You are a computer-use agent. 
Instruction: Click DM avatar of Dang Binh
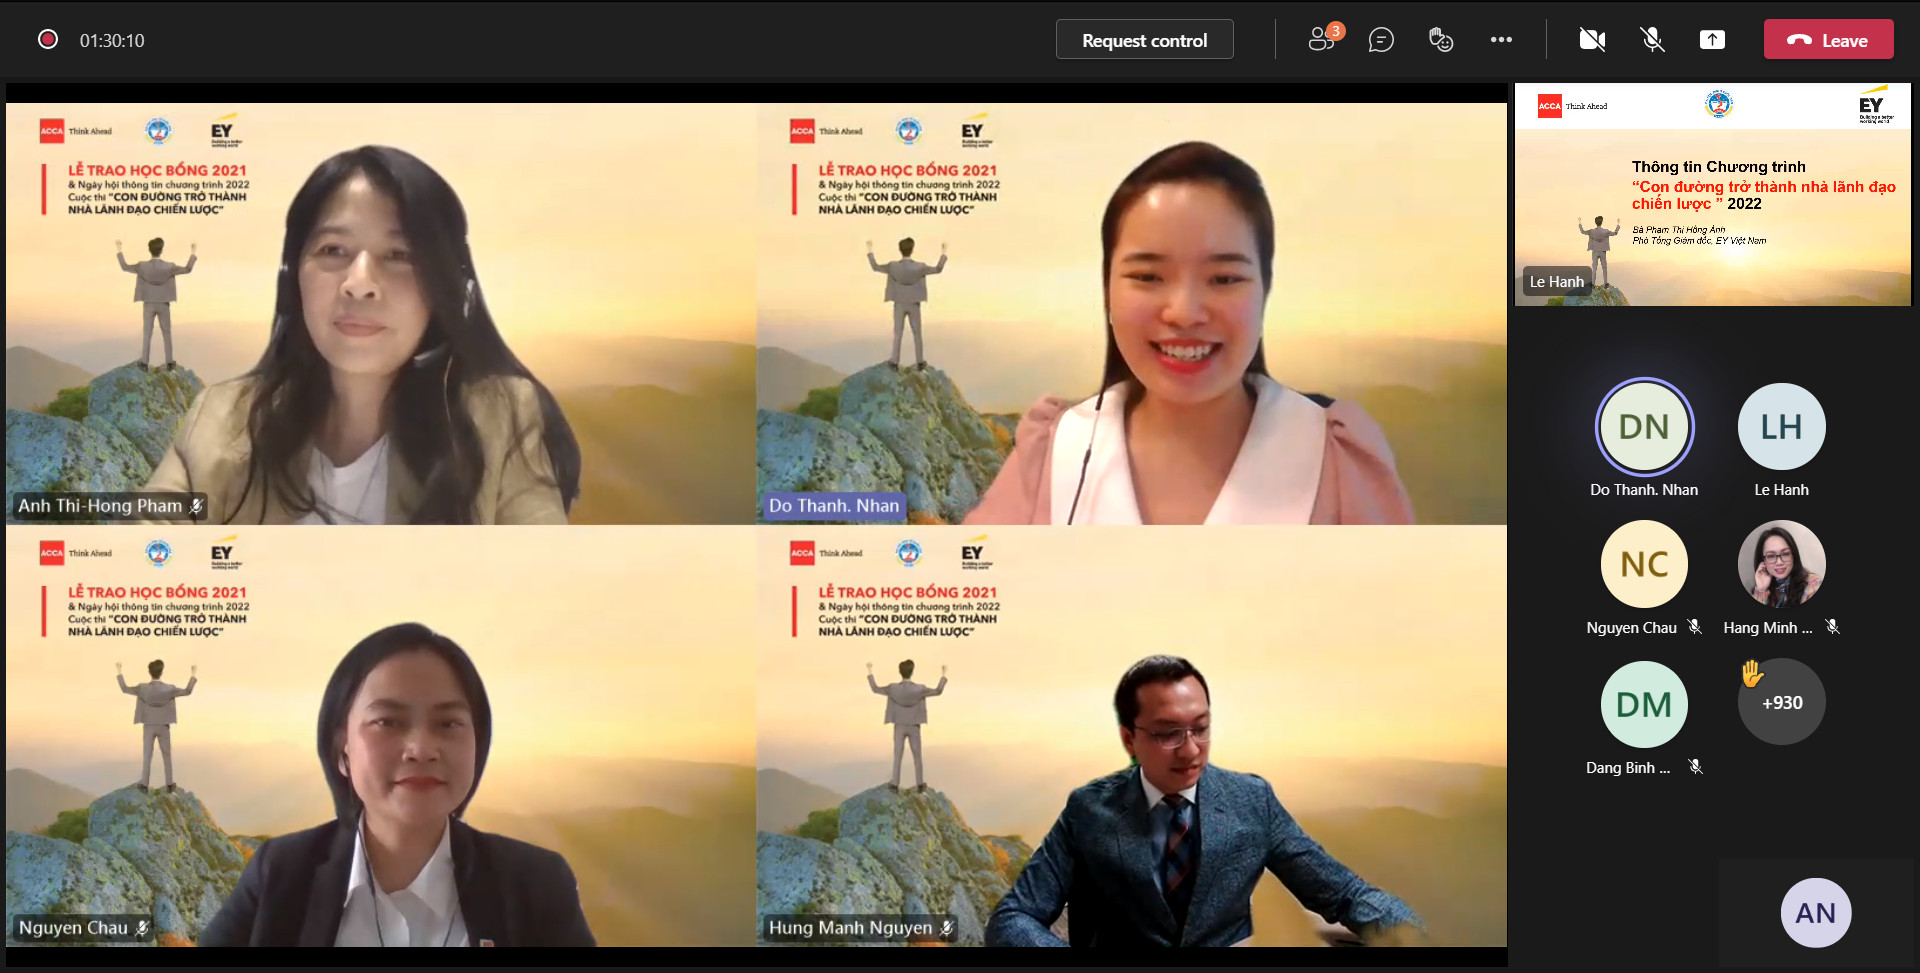coord(1644,704)
